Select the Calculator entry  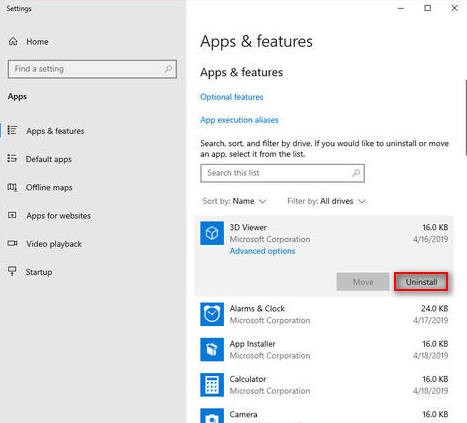(324, 385)
